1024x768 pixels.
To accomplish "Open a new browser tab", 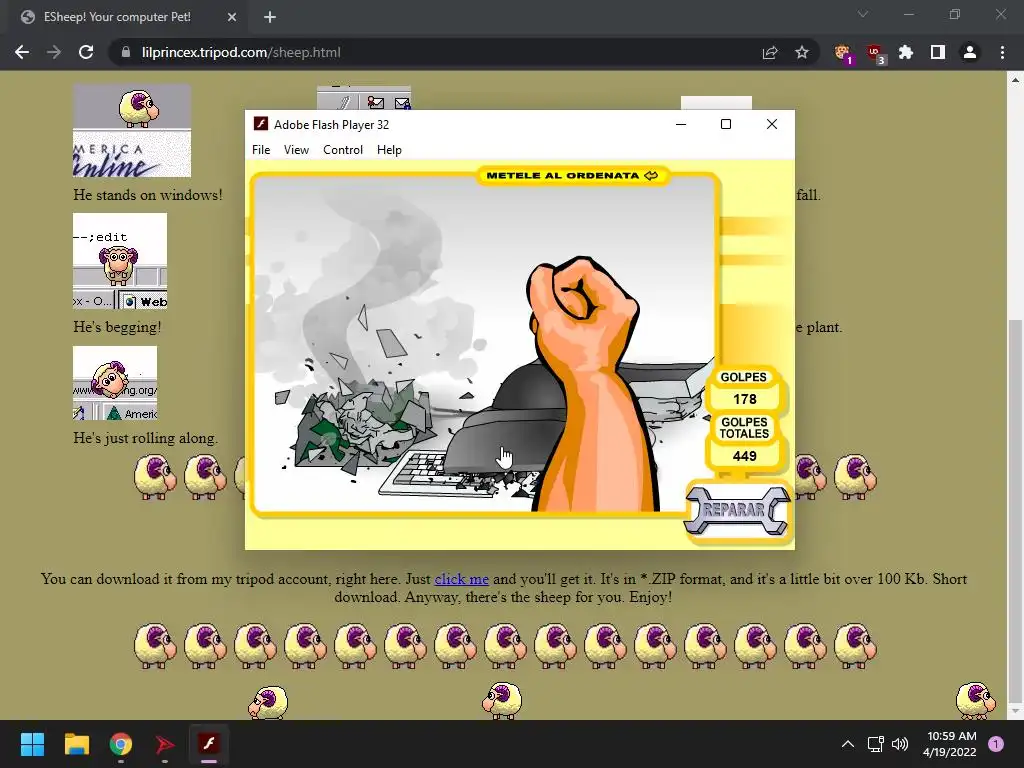I will click(x=270, y=17).
